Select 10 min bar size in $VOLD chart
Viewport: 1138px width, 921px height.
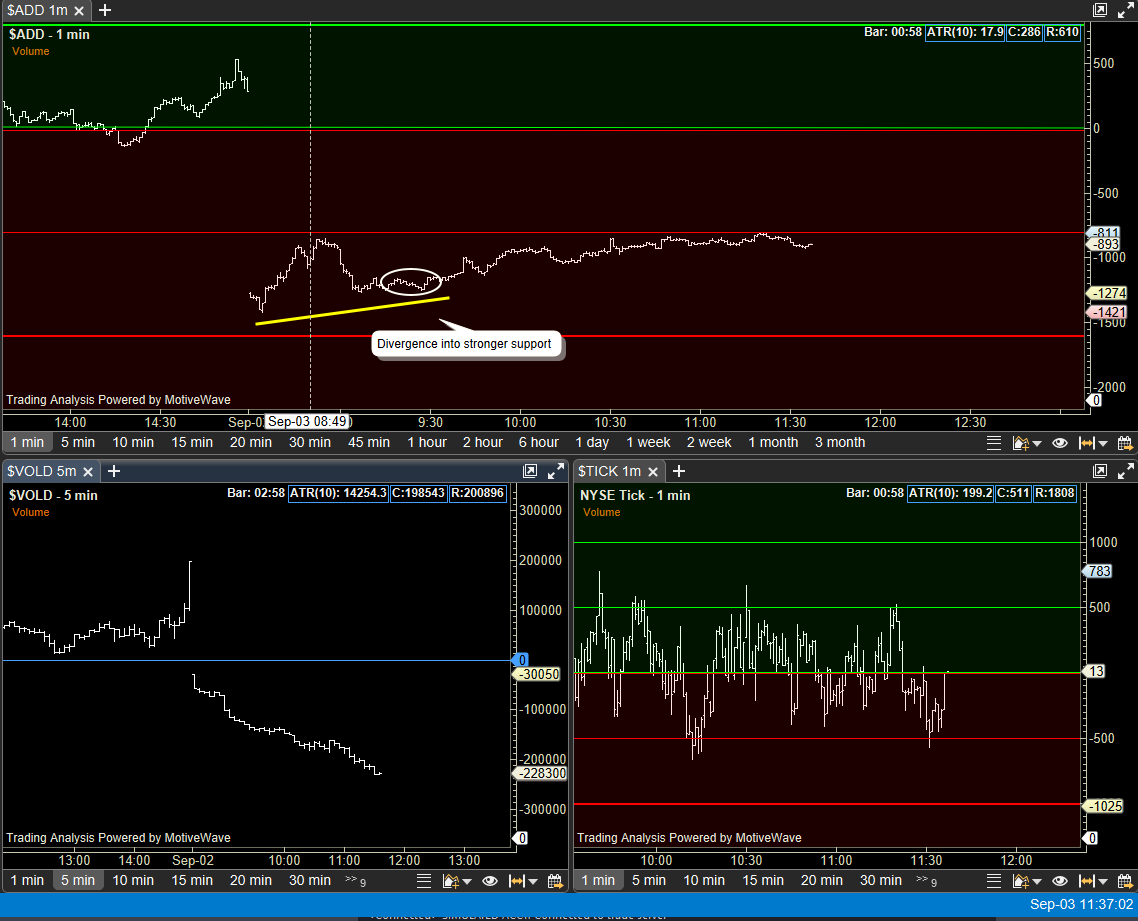coord(133,880)
